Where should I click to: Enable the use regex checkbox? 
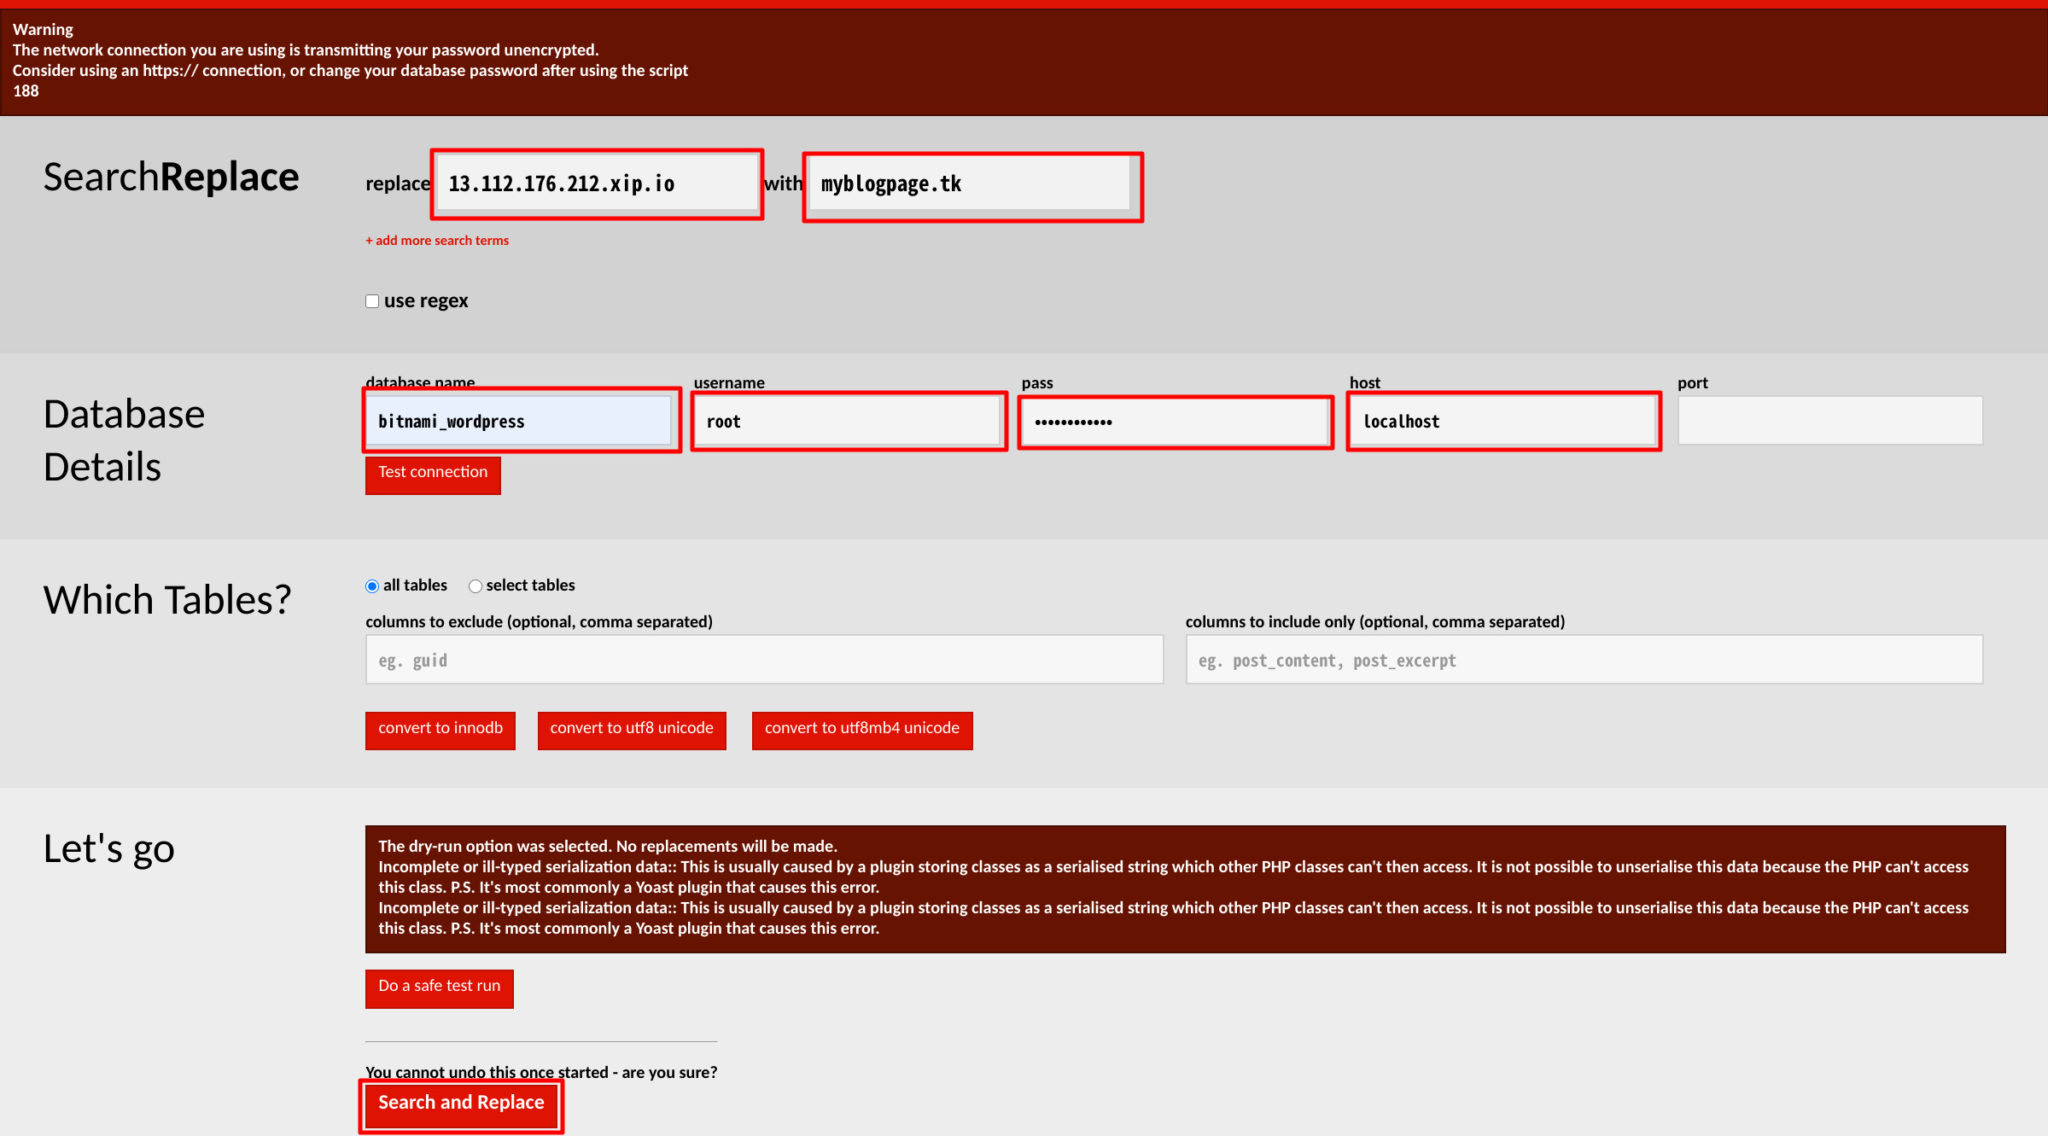click(x=371, y=300)
